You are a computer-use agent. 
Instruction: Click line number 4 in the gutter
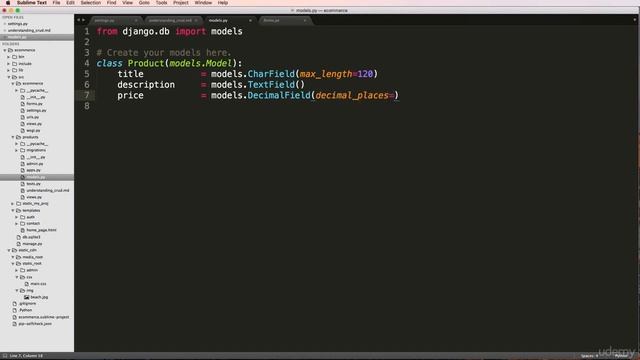point(87,63)
